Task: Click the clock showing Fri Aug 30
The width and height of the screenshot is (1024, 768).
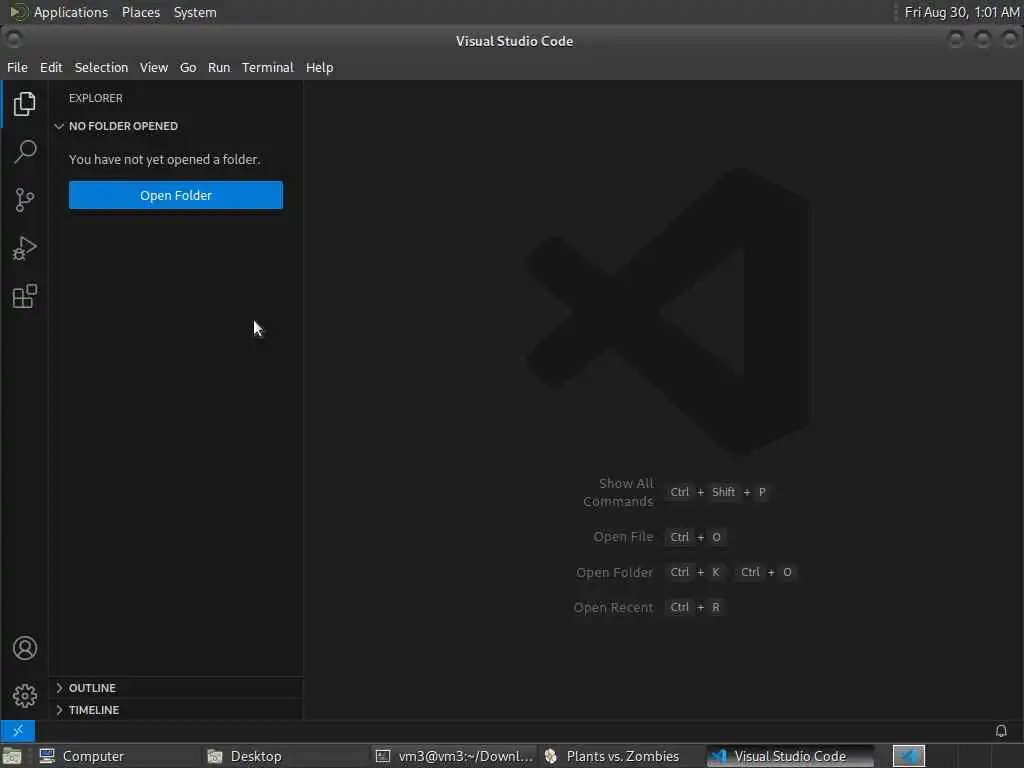Action: click(x=961, y=12)
